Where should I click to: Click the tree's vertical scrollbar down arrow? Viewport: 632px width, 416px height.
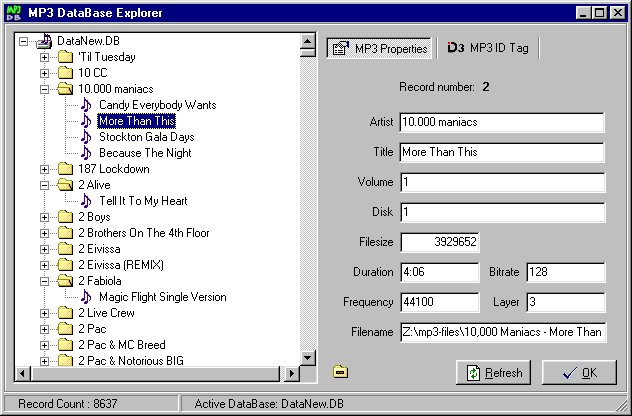click(310, 359)
